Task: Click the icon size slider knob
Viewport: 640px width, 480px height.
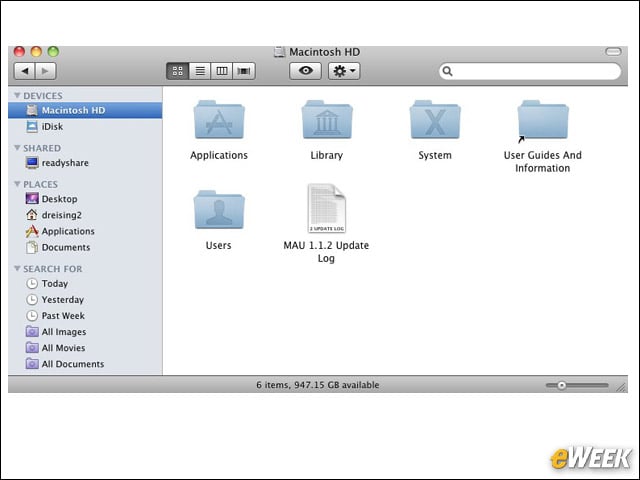Action: click(x=562, y=385)
